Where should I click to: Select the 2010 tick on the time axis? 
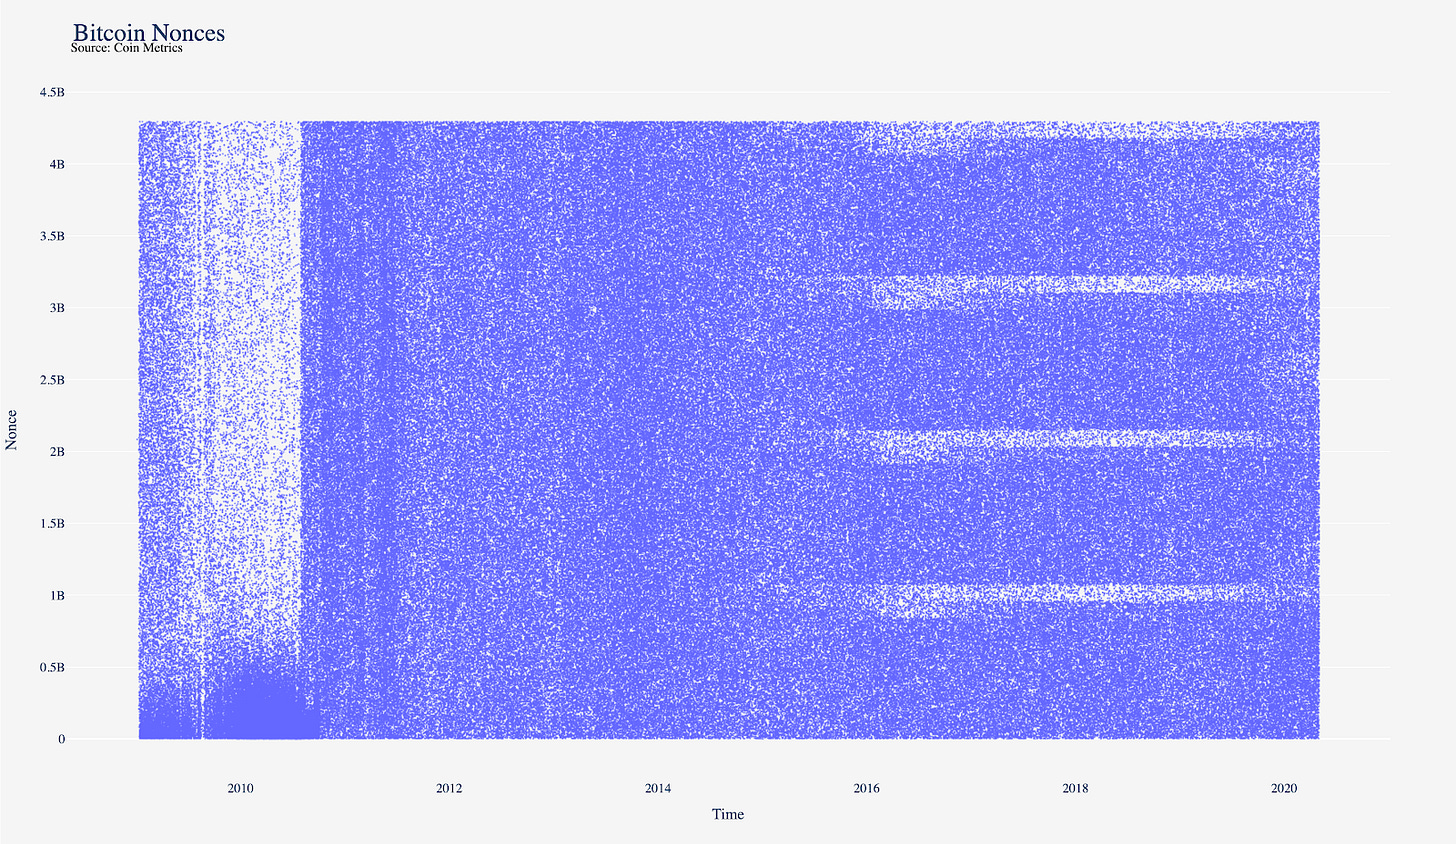tap(240, 788)
